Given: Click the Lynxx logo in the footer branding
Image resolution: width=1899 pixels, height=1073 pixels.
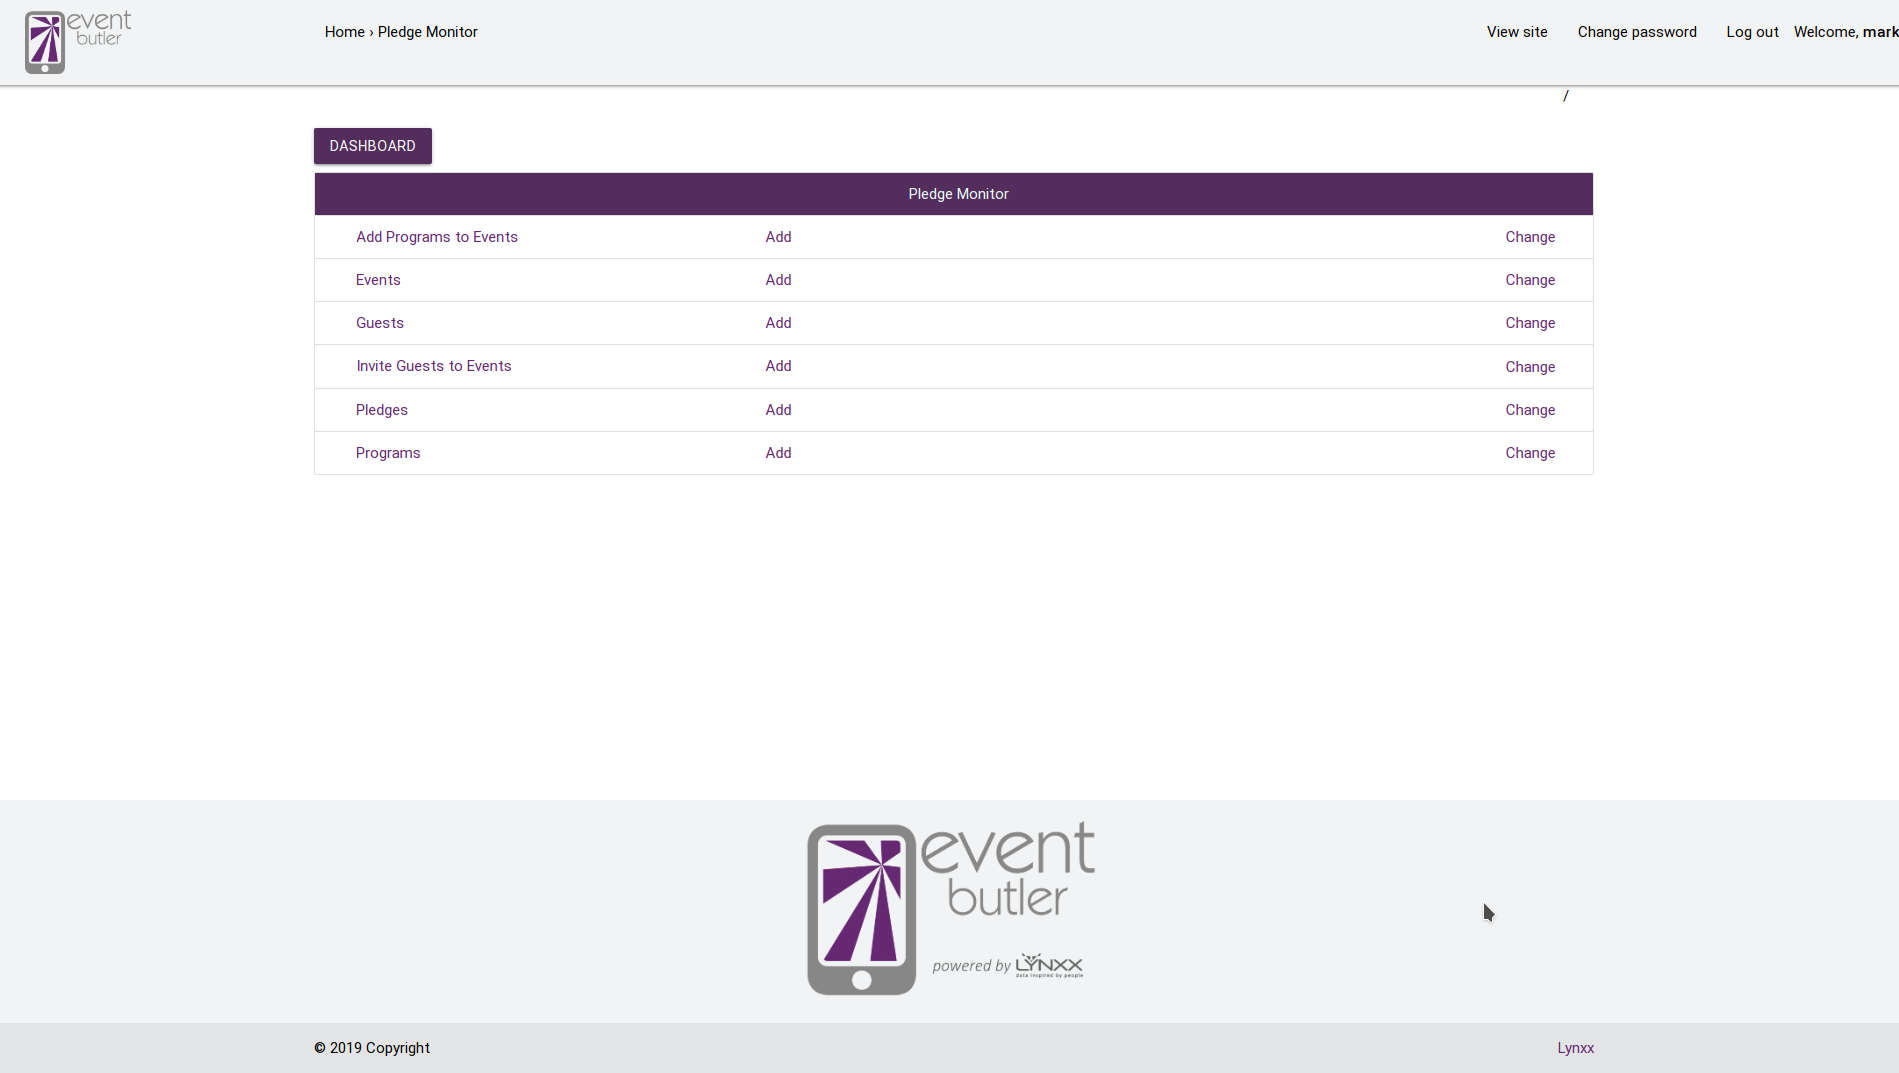Looking at the screenshot, I should (1046, 965).
